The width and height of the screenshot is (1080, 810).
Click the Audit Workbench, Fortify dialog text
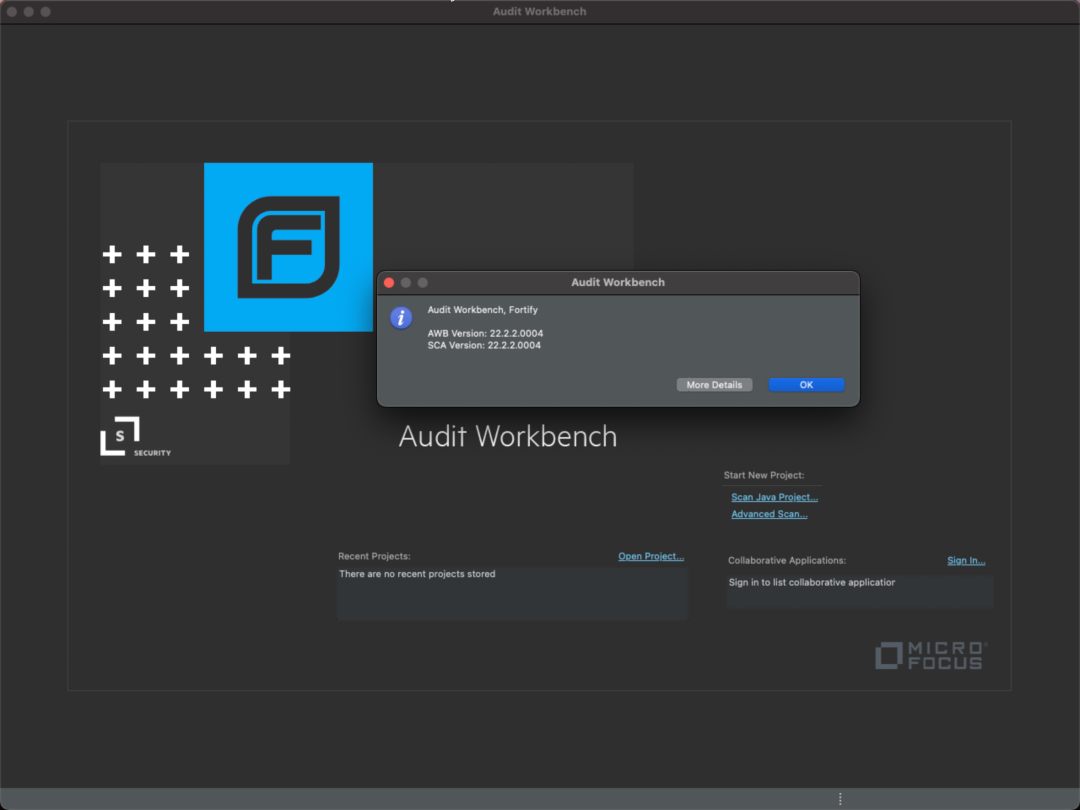(x=482, y=309)
